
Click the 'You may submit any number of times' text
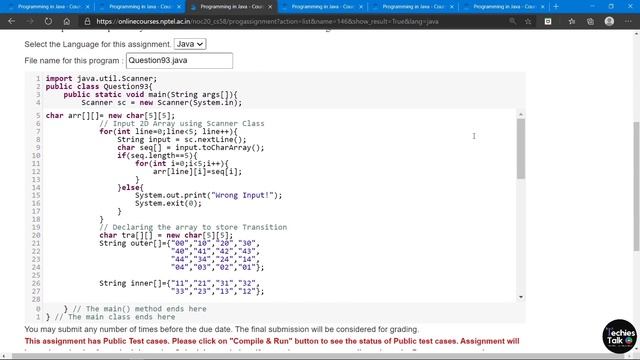coord(222,329)
